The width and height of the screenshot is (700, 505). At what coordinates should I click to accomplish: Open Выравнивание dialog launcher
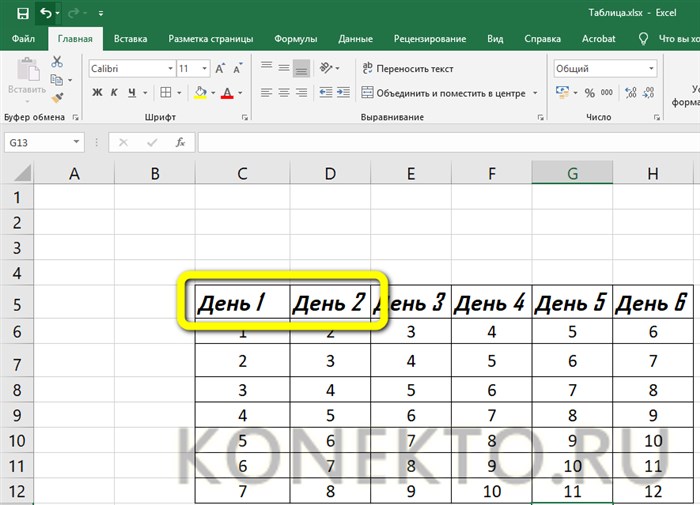tap(541, 117)
